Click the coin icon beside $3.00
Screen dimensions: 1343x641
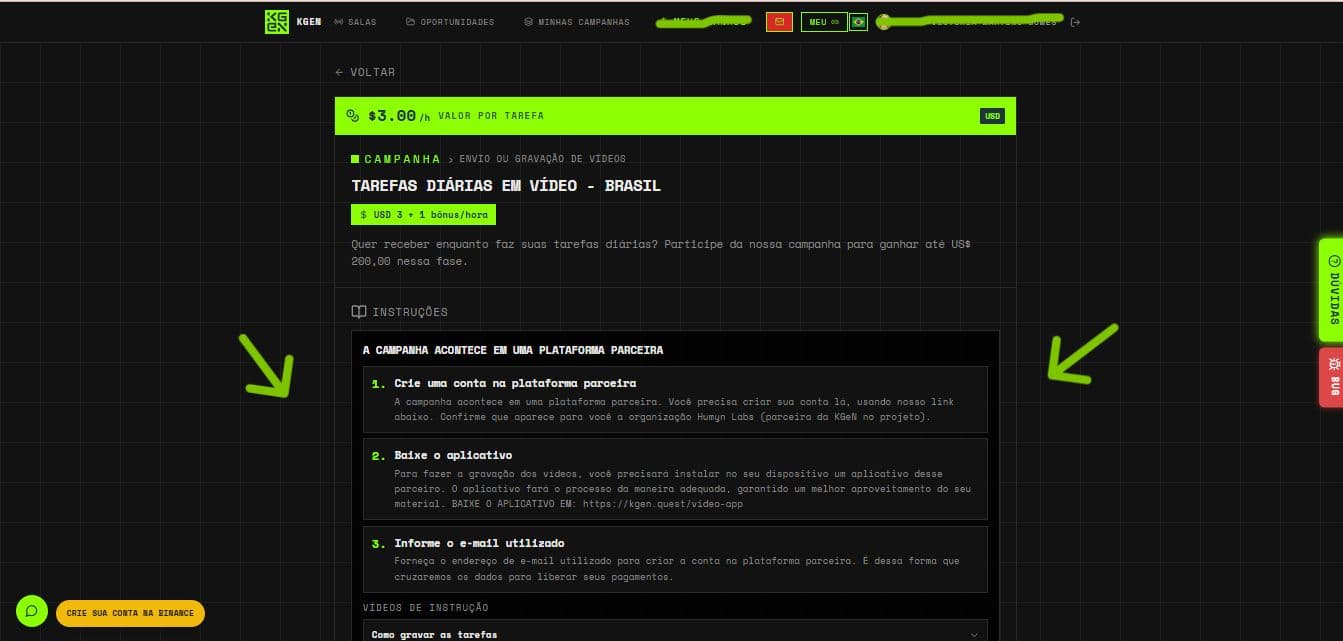(352, 115)
